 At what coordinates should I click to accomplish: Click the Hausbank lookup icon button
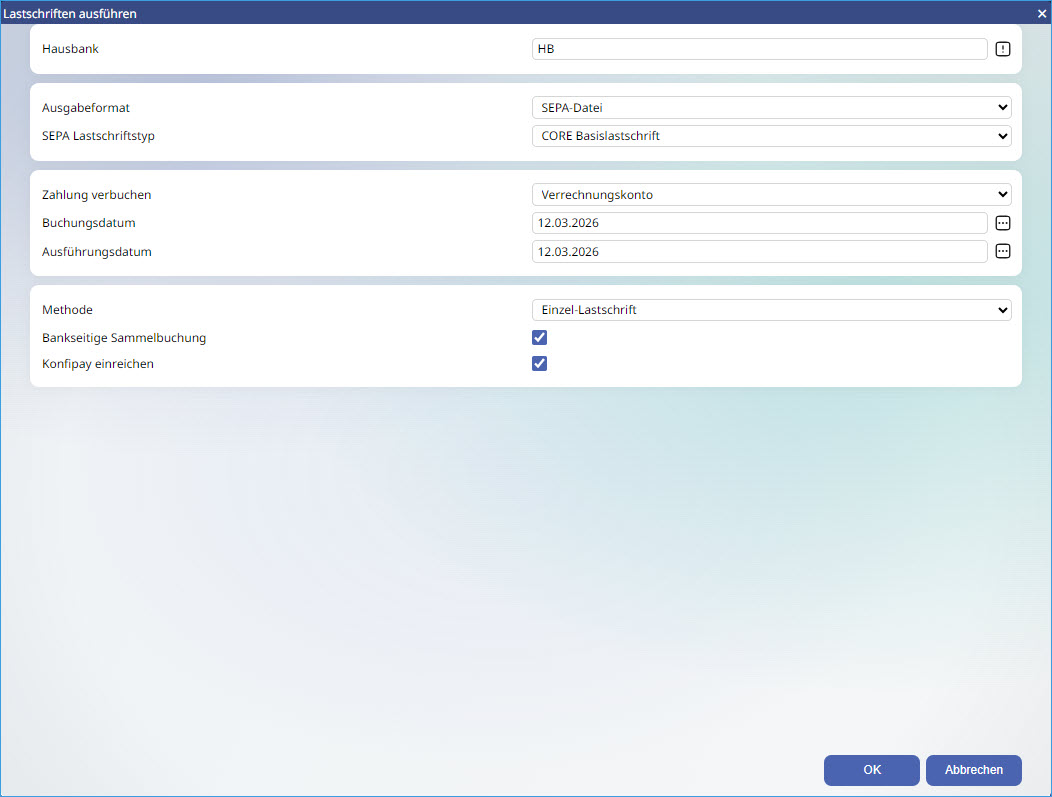click(x=1003, y=49)
